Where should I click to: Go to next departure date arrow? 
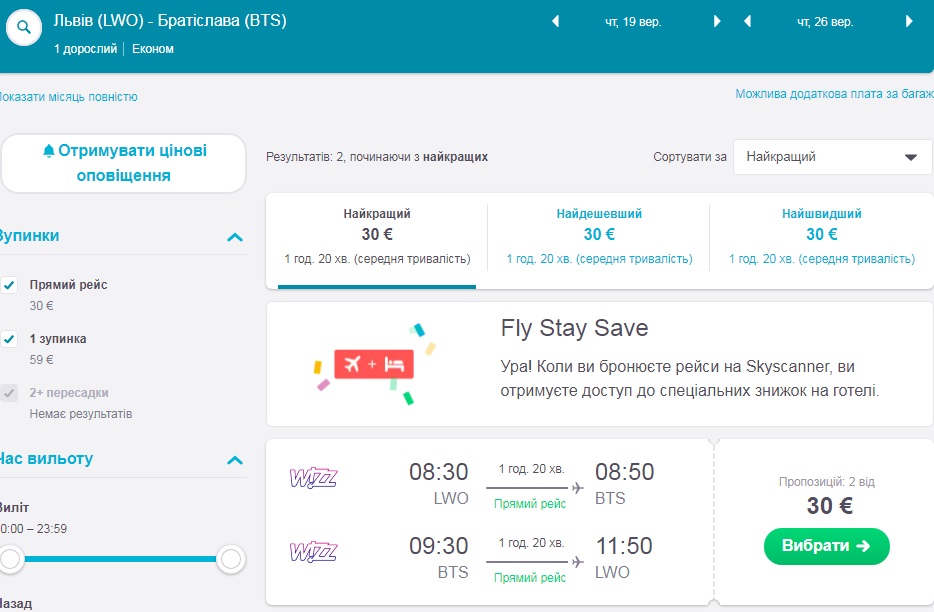[717, 22]
